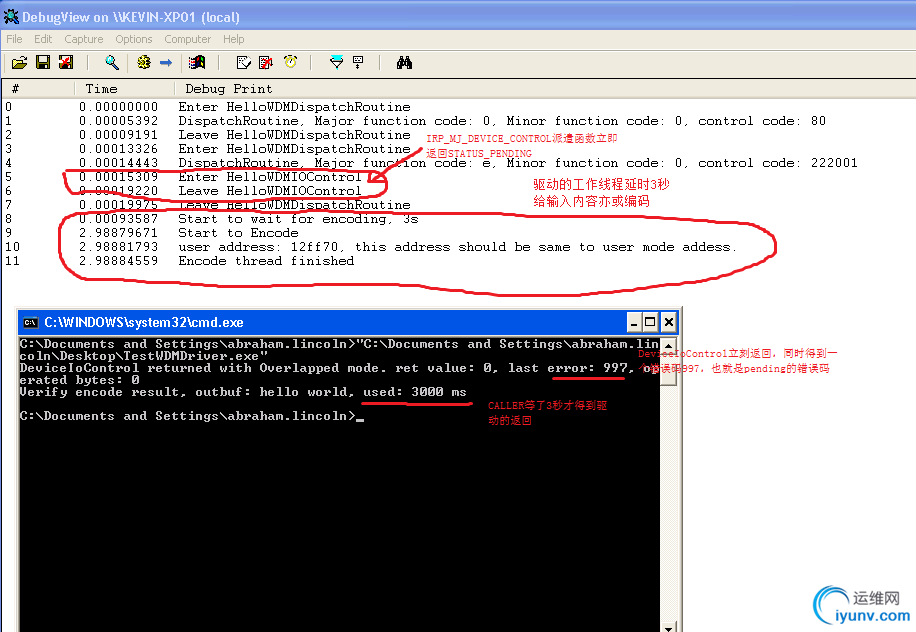Open the Computer menu

click(188, 39)
